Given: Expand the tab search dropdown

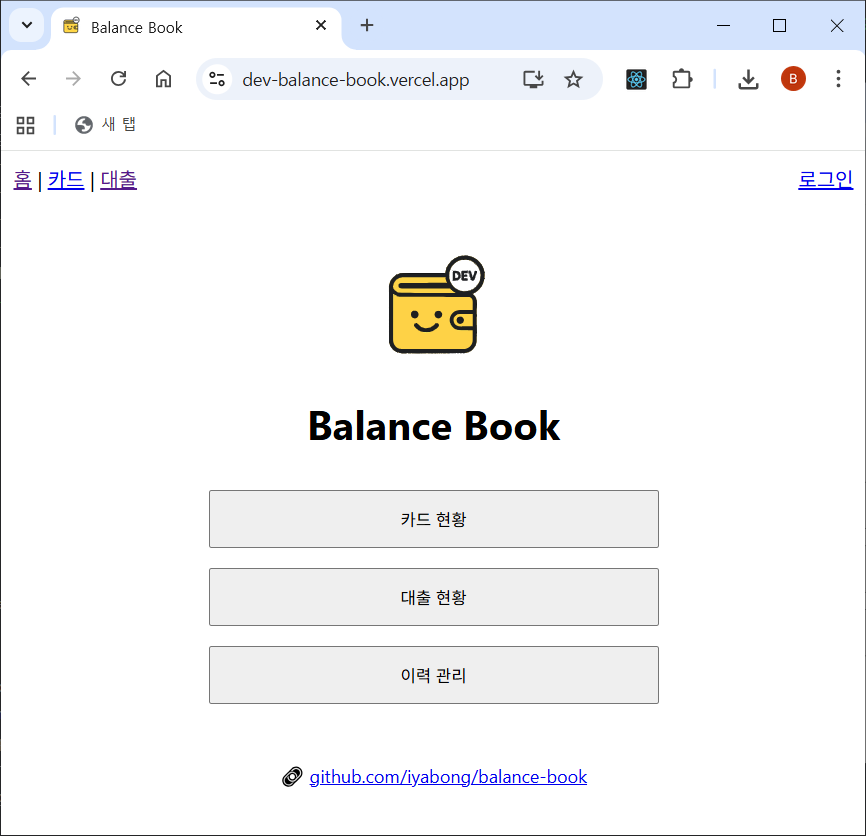Looking at the screenshot, I should (27, 26).
